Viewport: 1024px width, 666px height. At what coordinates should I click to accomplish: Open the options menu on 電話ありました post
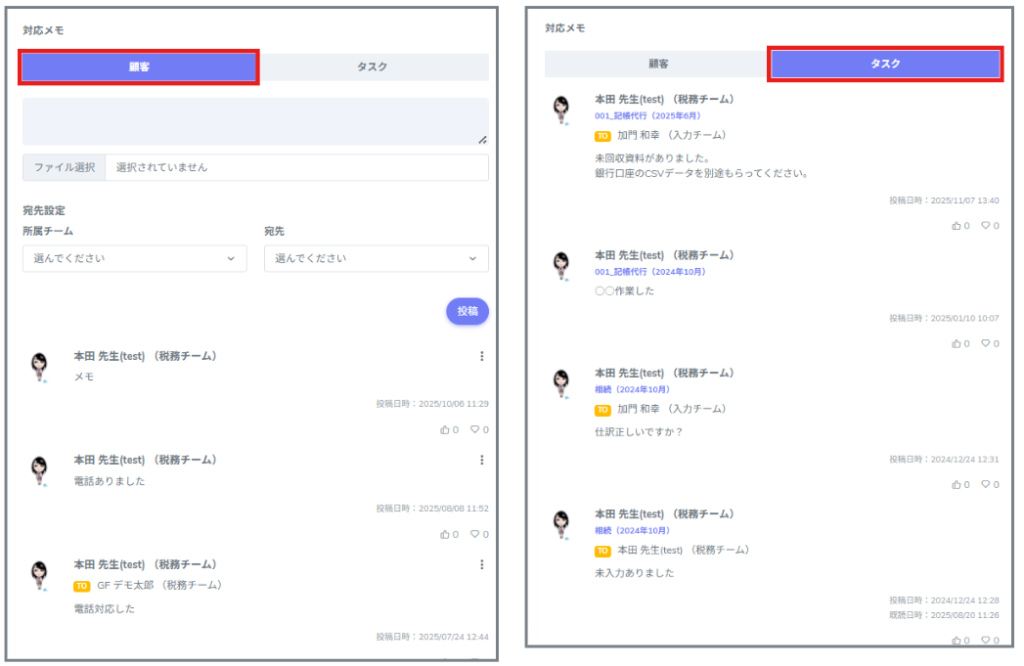click(482, 460)
